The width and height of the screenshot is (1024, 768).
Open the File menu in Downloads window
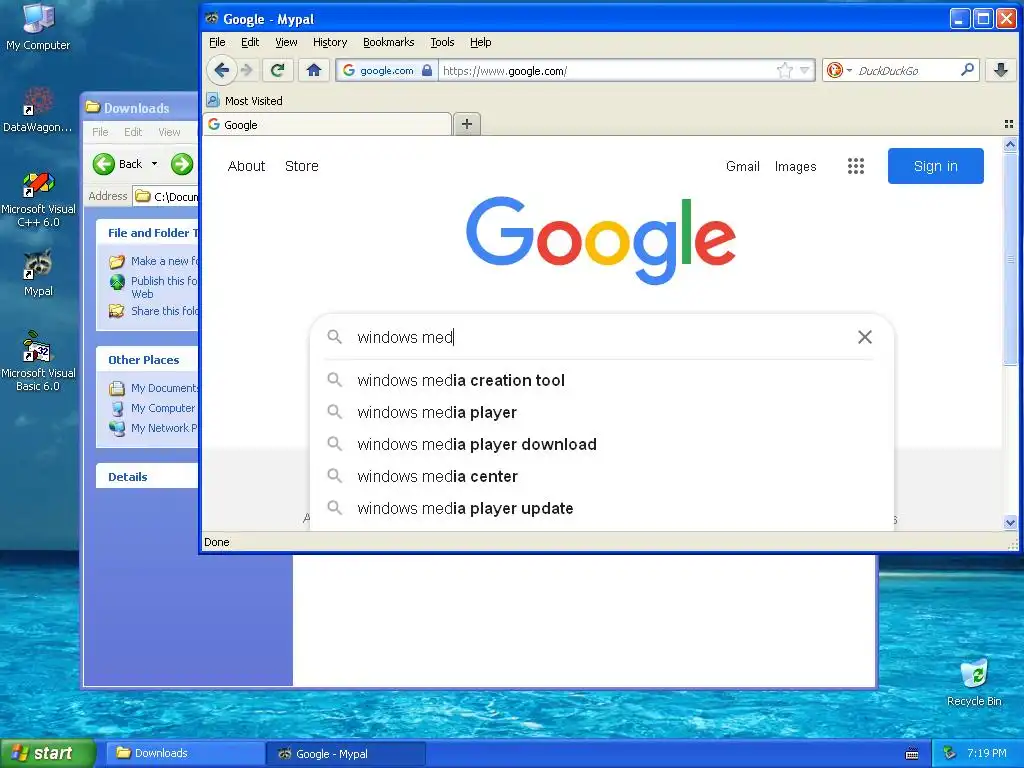[x=100, y=132]
